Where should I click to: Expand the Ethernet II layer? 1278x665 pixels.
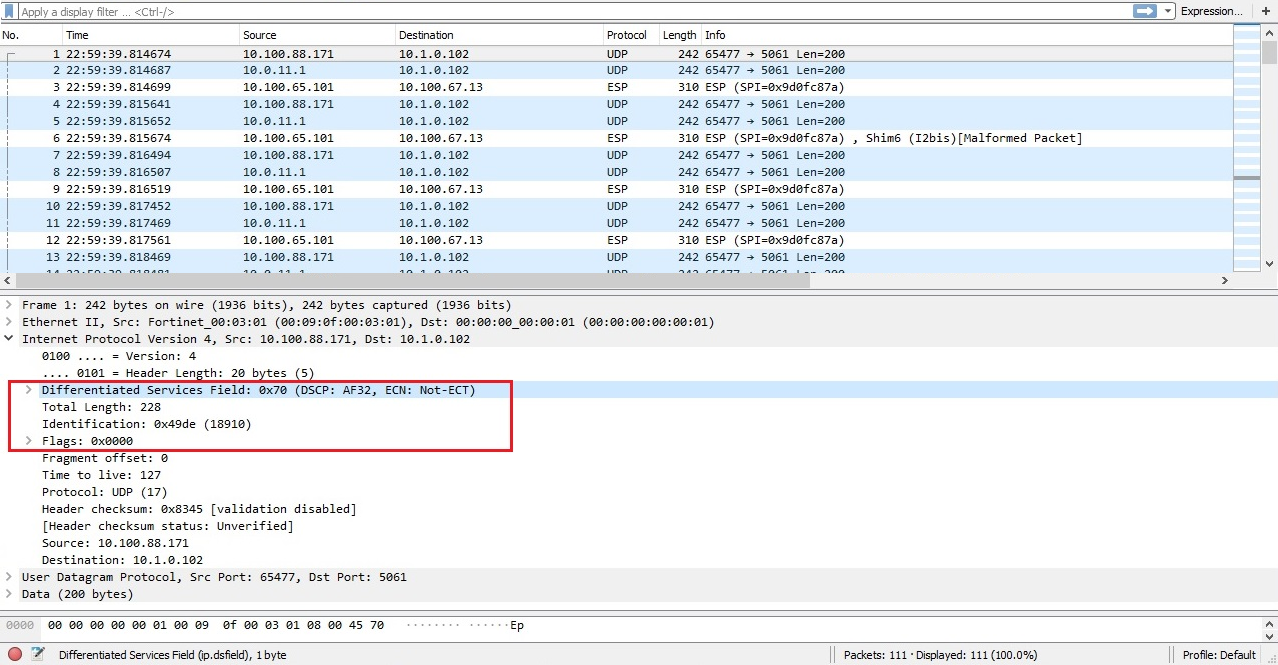tap(9, 321)
